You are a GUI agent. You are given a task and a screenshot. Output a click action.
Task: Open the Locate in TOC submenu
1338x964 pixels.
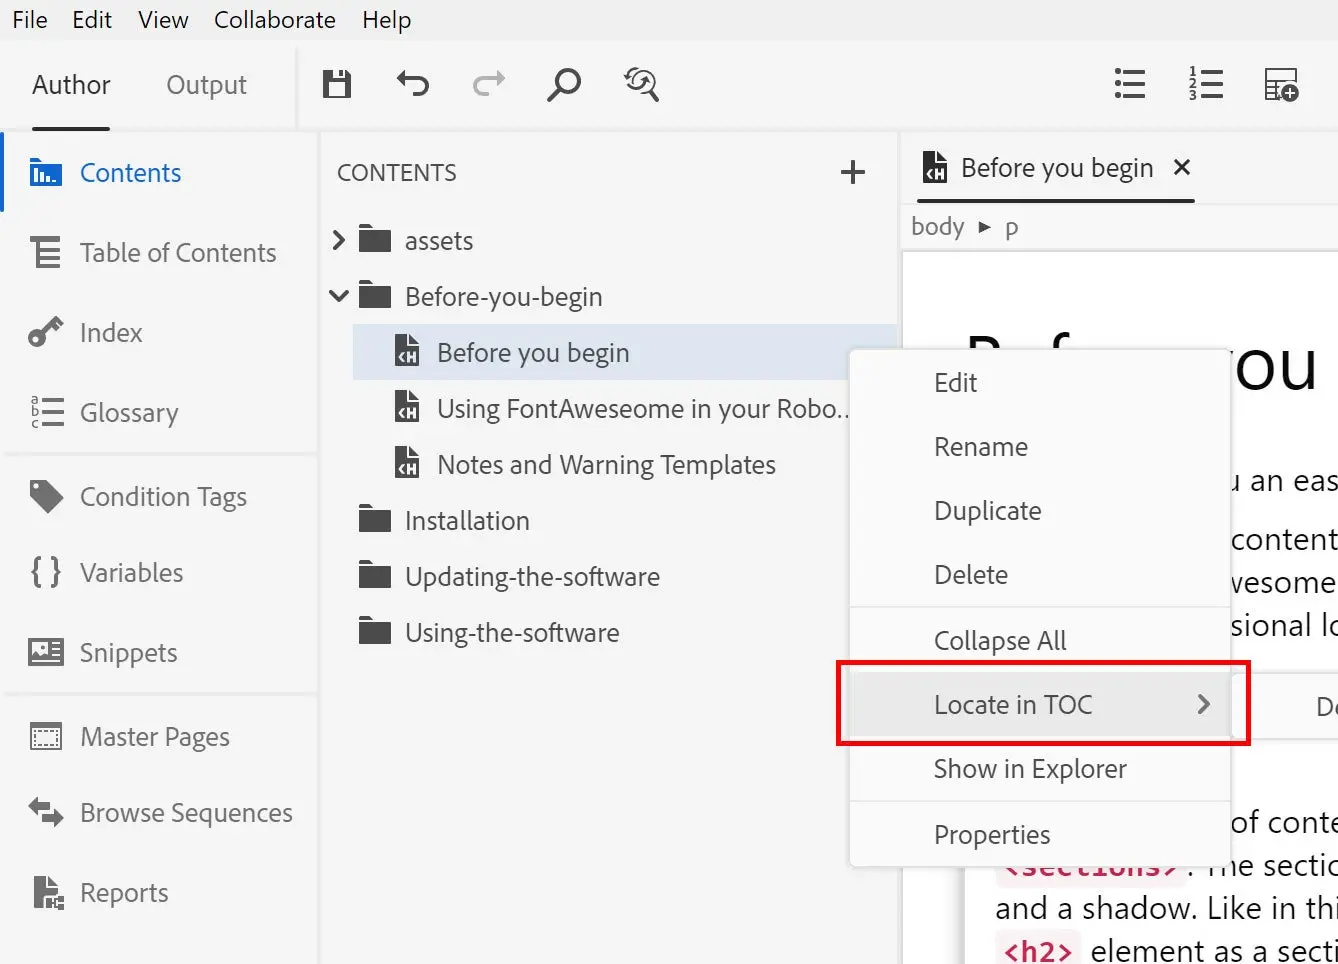(x=1012, y=704)
